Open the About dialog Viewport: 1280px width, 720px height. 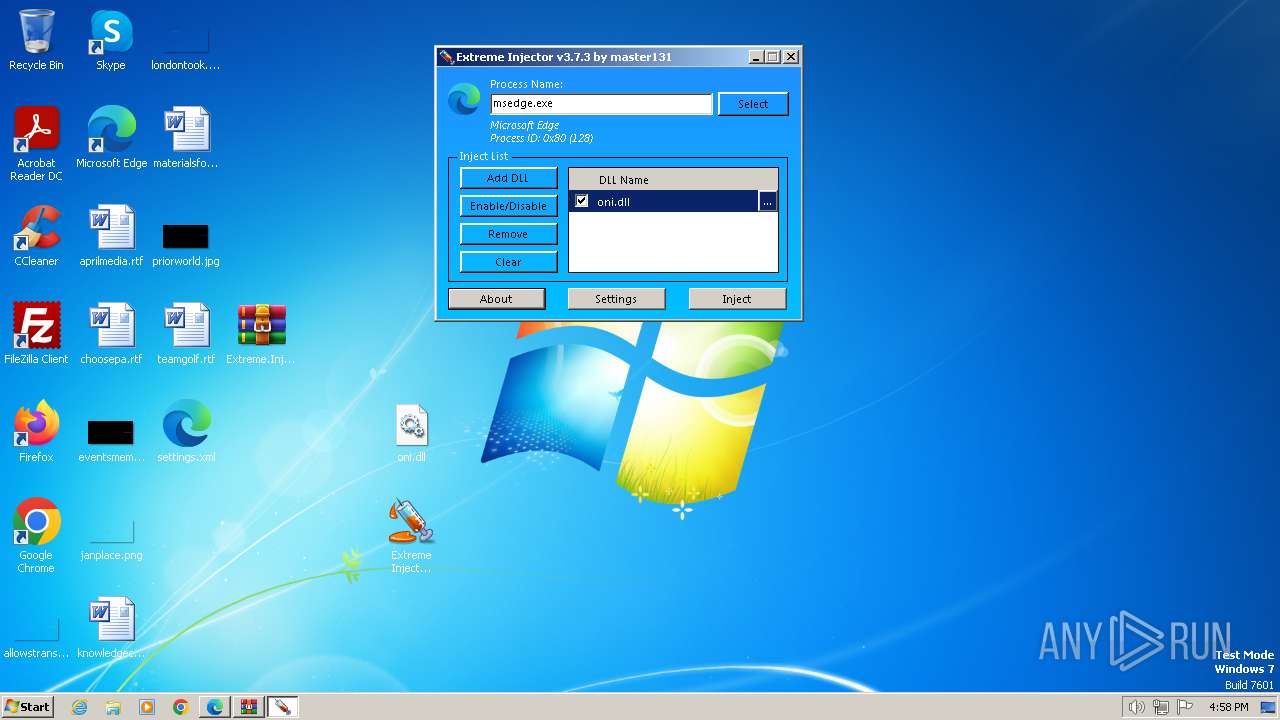496,299
